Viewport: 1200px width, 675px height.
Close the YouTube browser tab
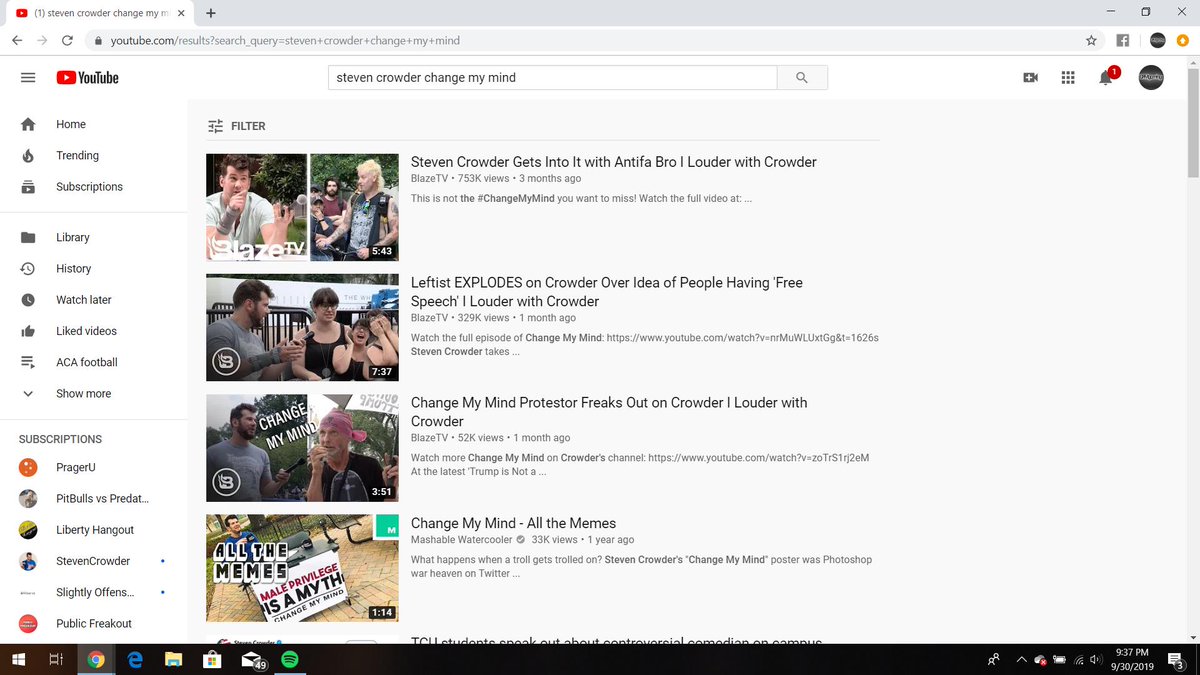[x=181, y=13]
